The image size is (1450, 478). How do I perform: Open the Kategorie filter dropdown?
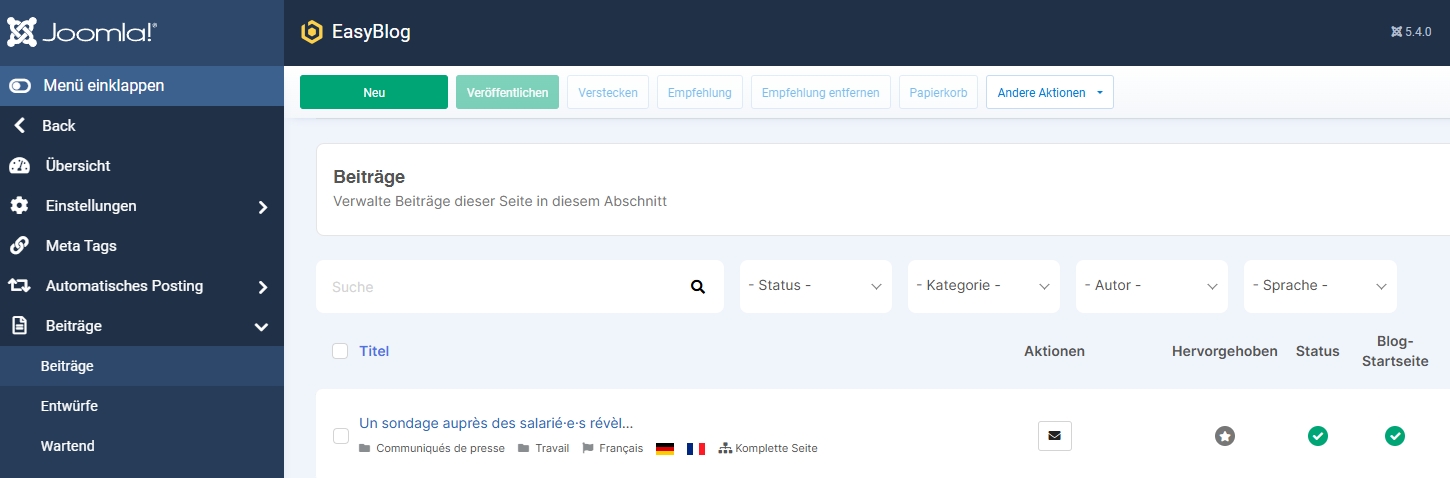pyautogui.click(x=983, y=286)
